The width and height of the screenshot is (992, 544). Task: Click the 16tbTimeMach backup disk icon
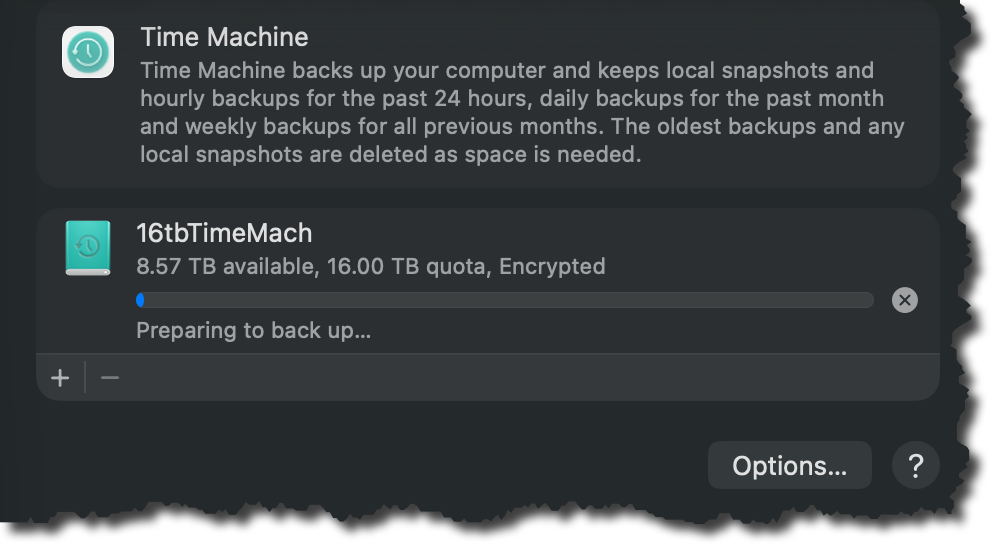(x=88, y=248)
